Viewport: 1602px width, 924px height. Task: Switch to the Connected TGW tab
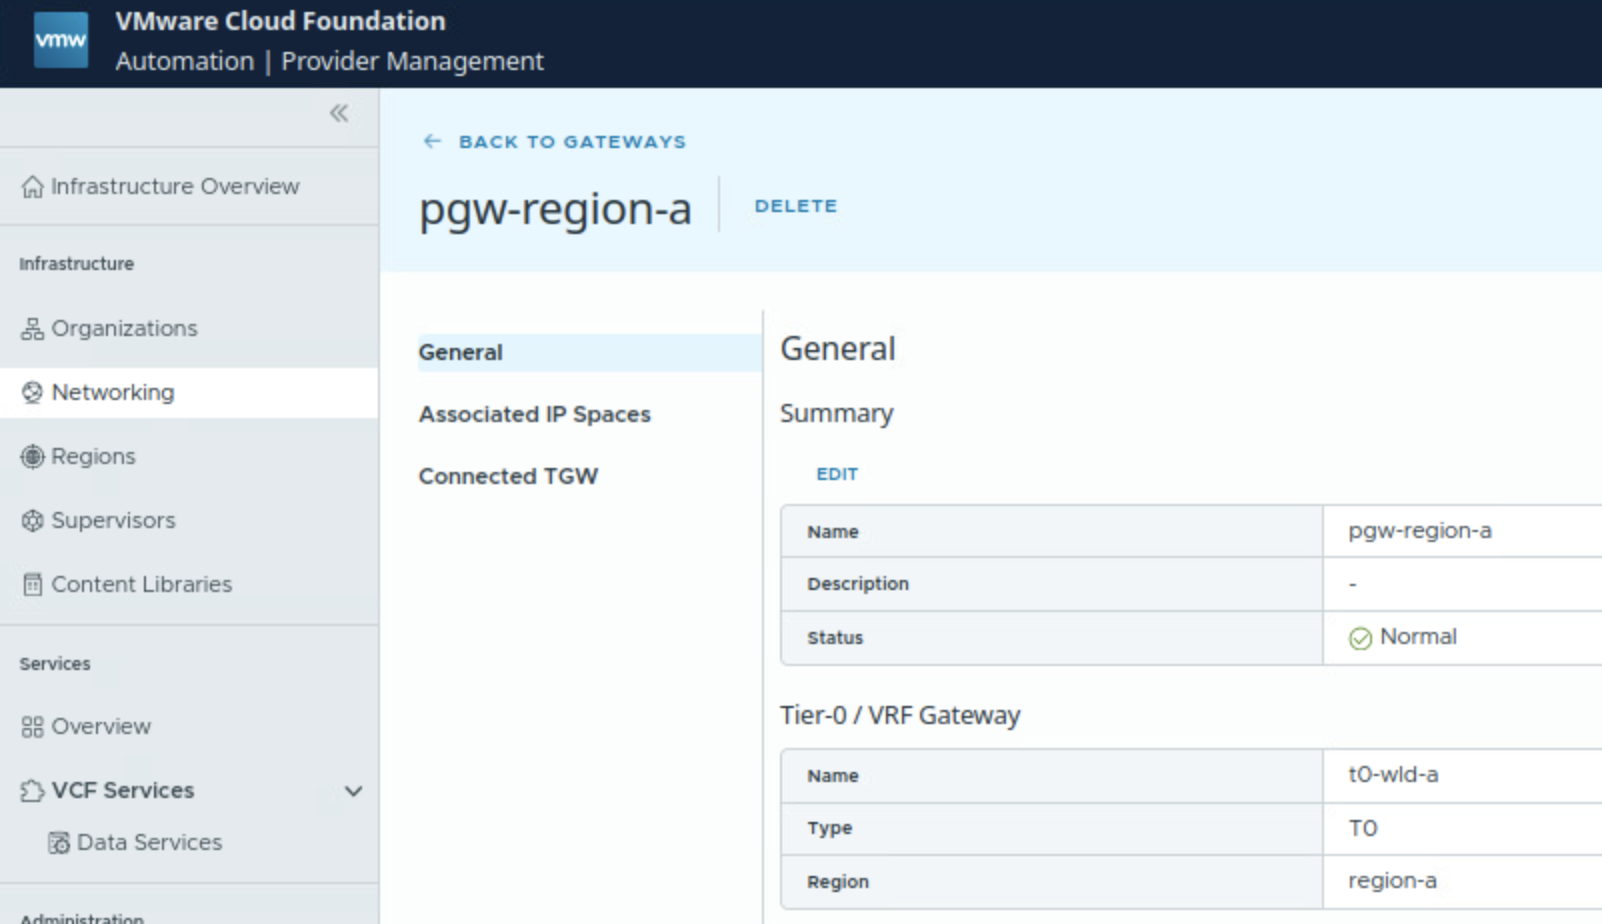coord(508,477)
